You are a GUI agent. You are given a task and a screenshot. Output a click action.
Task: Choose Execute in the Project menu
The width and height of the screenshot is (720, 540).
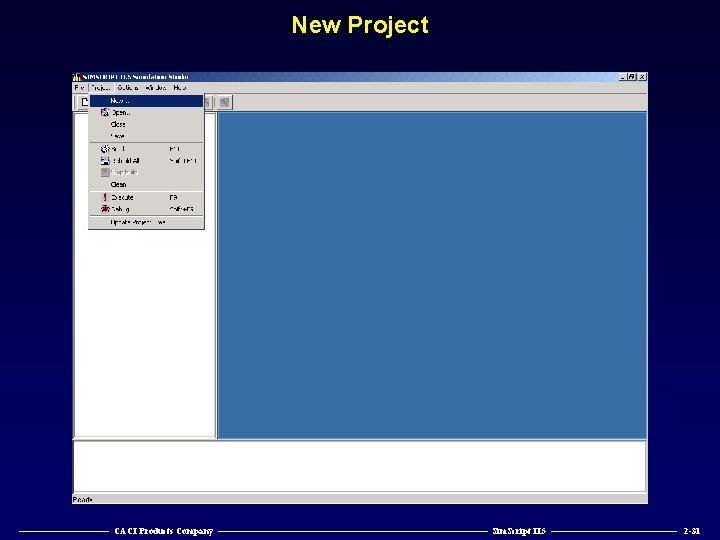coord(146,197)
